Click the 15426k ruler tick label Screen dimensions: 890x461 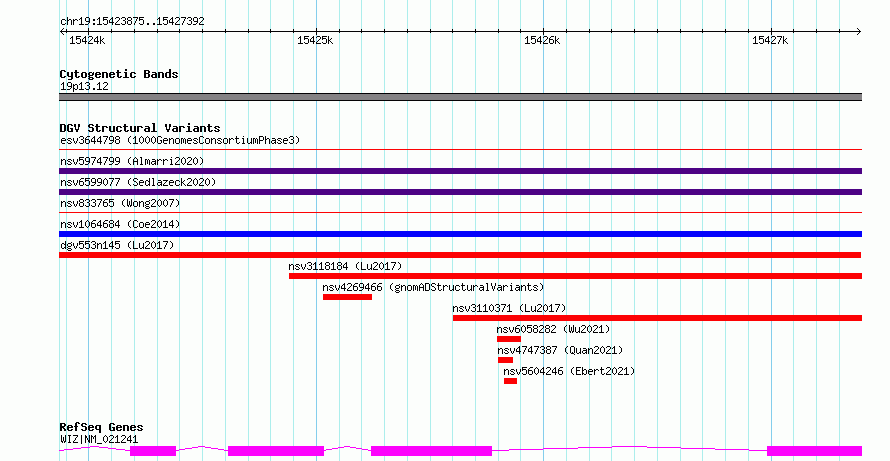(542, 40)
